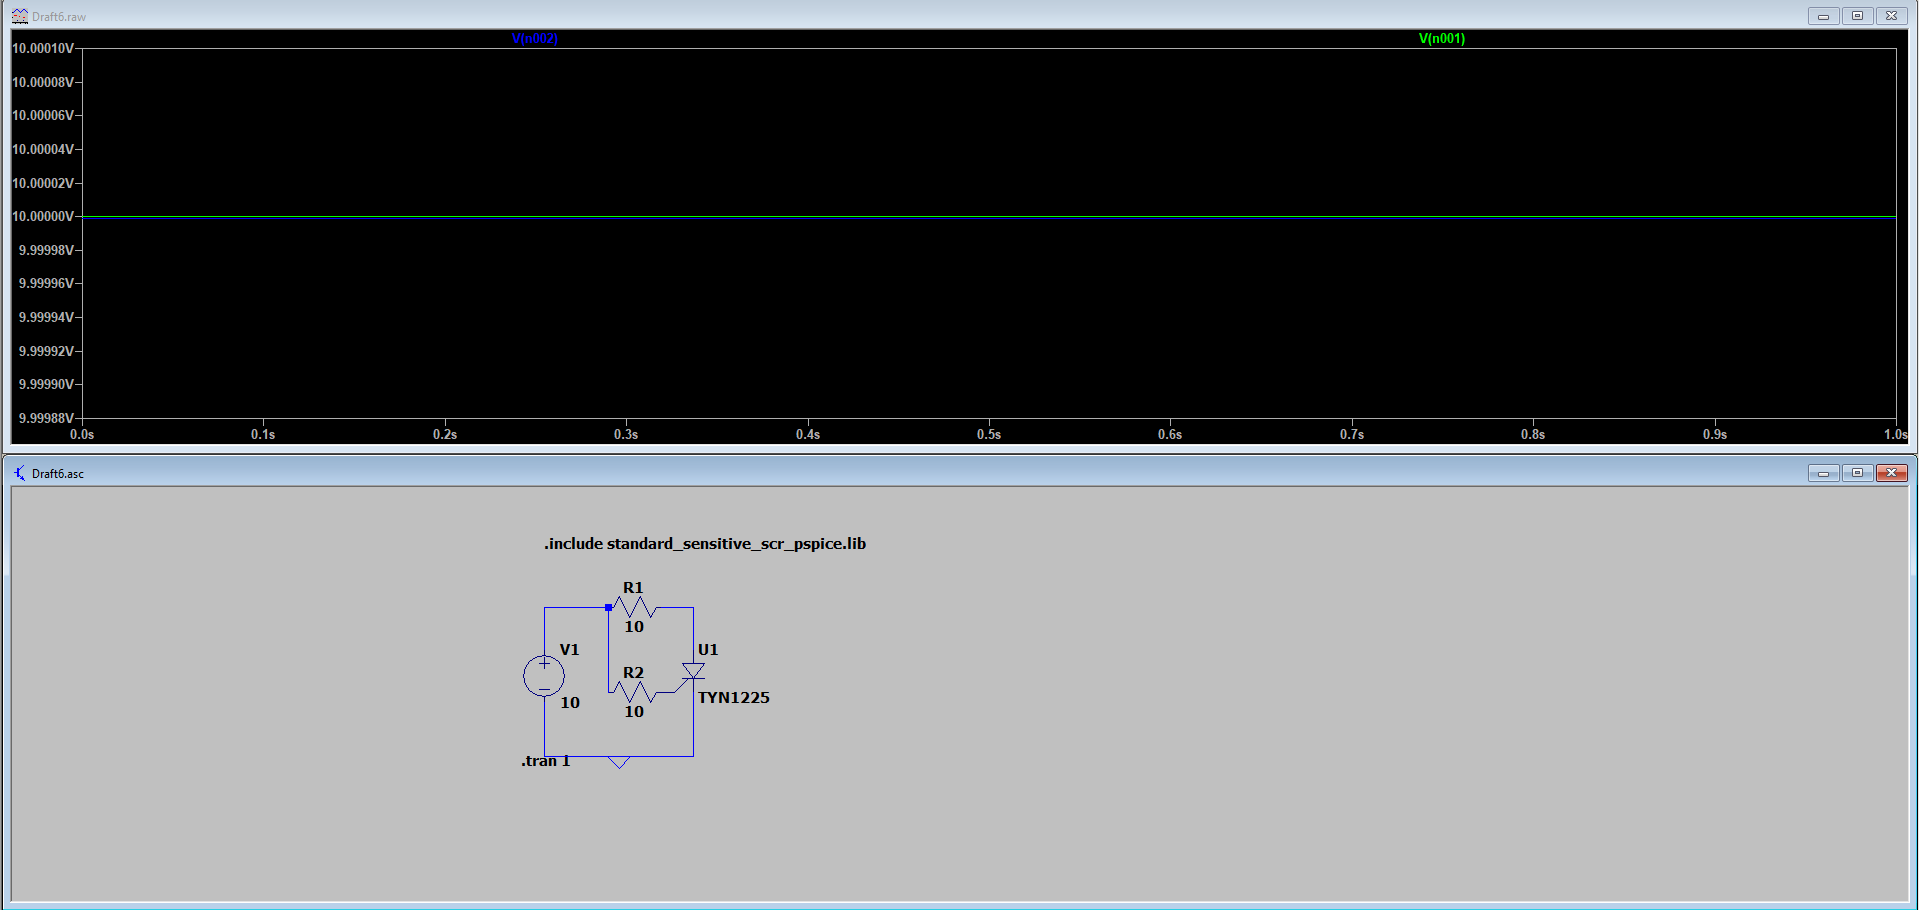This screenshot has width=1920, height=910.
Task: Click the 0.2s time axis label
Action: (x=445, y=434)
